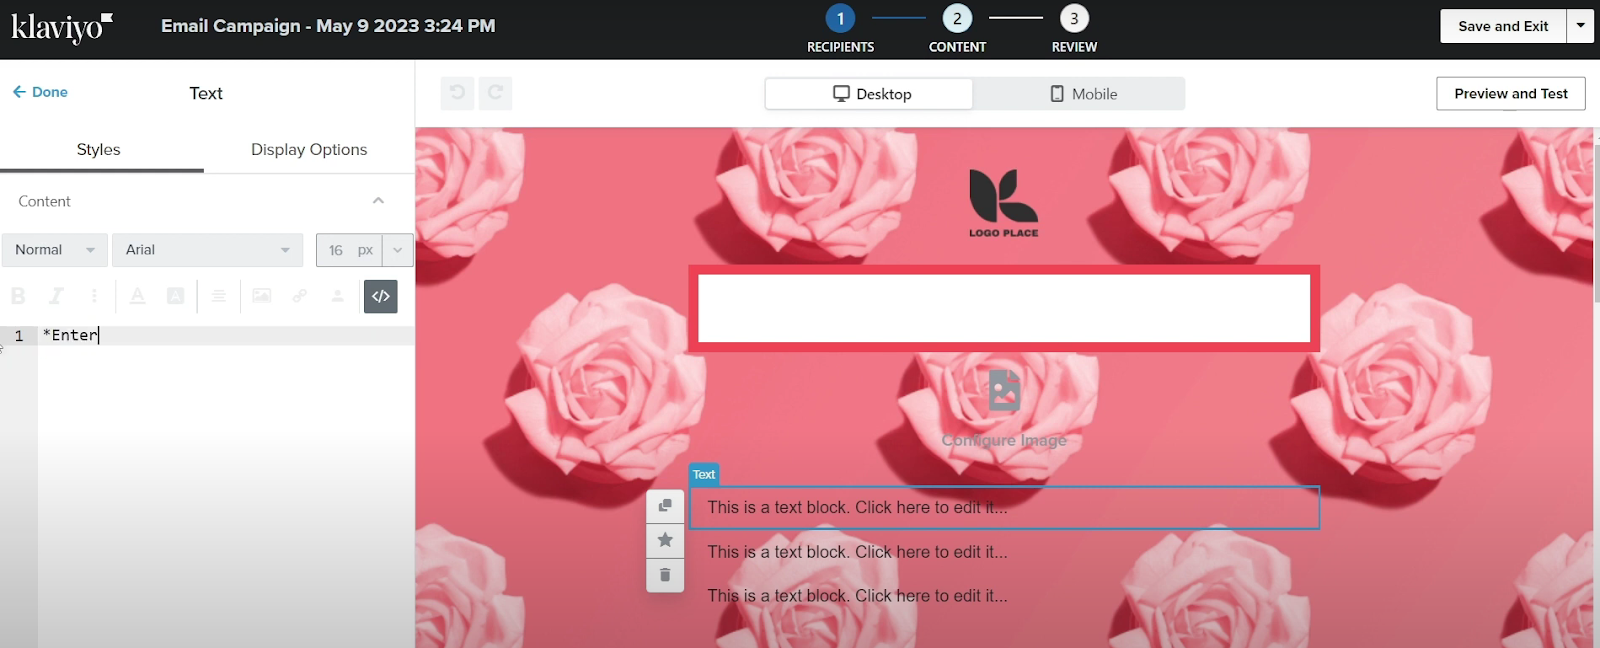Click the Klaviyo logo

(x=62, y=27)
